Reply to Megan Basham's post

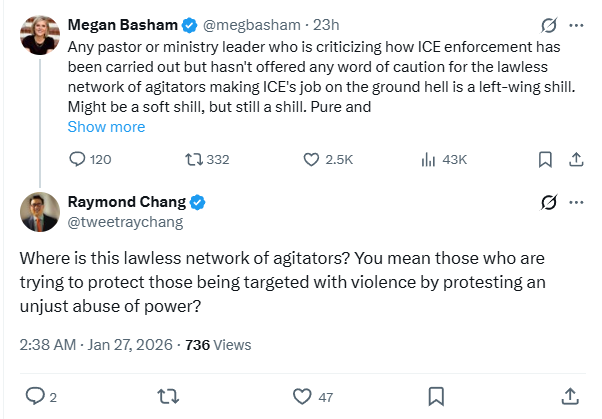click(78, 158)
